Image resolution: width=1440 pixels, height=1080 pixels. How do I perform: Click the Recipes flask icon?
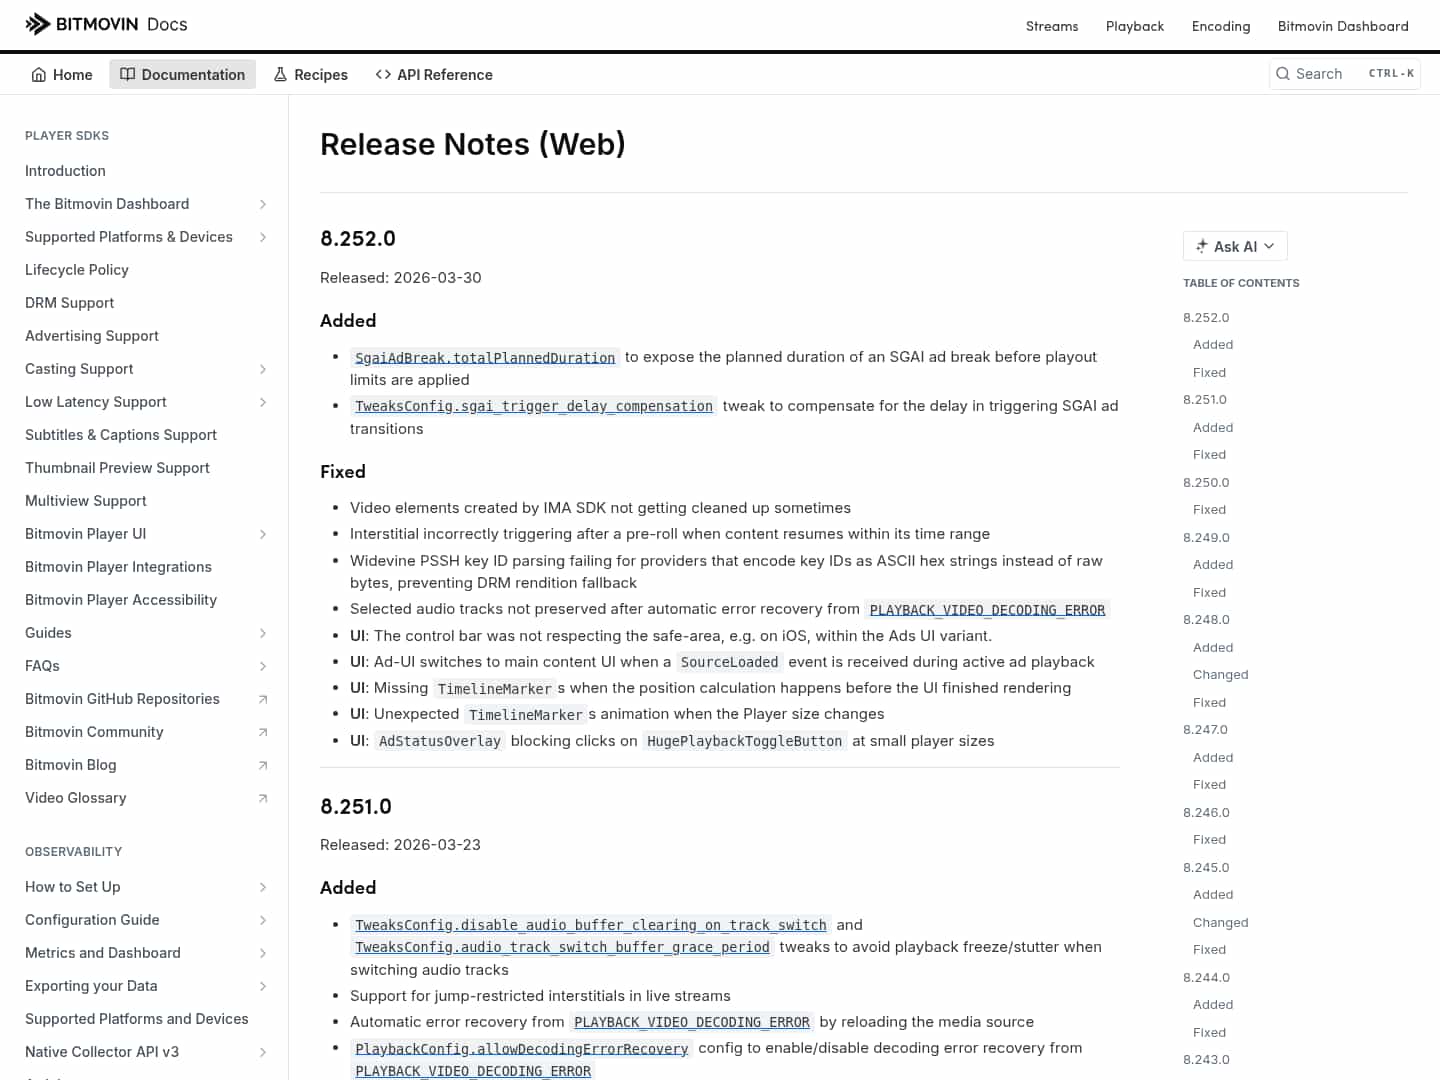[x=279, y=74]
